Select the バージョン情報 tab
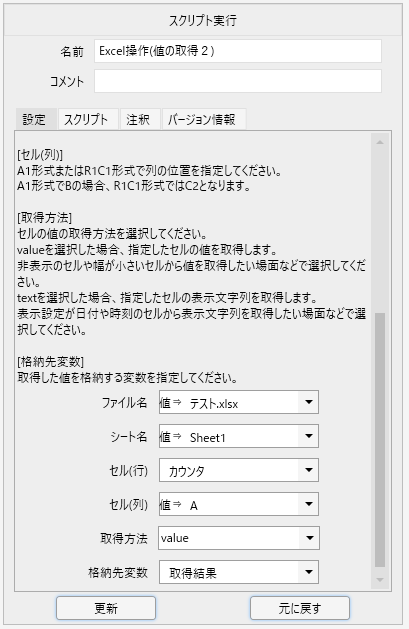 (204, 120)
